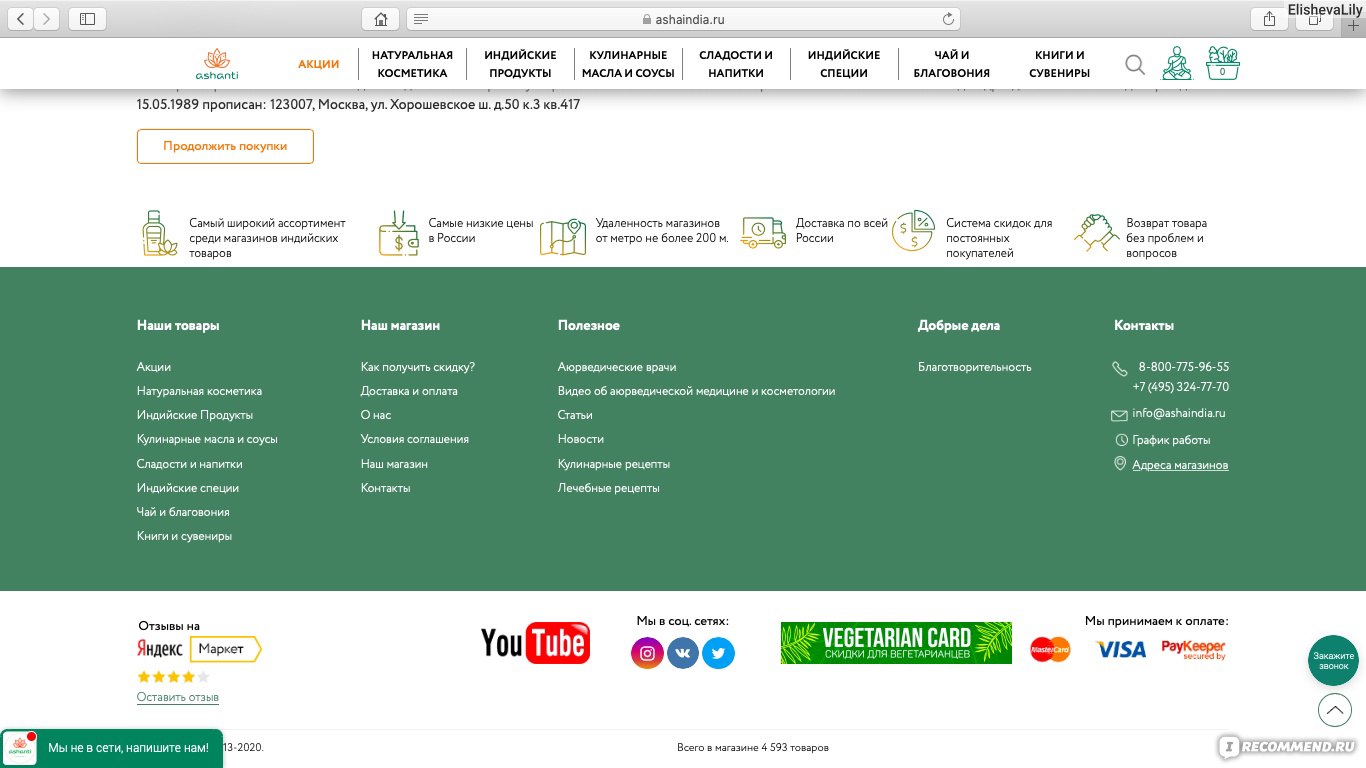The image size is (1366, 768).
Task: Click the Yandex Market star rating
Action: (x=174, y=677)
